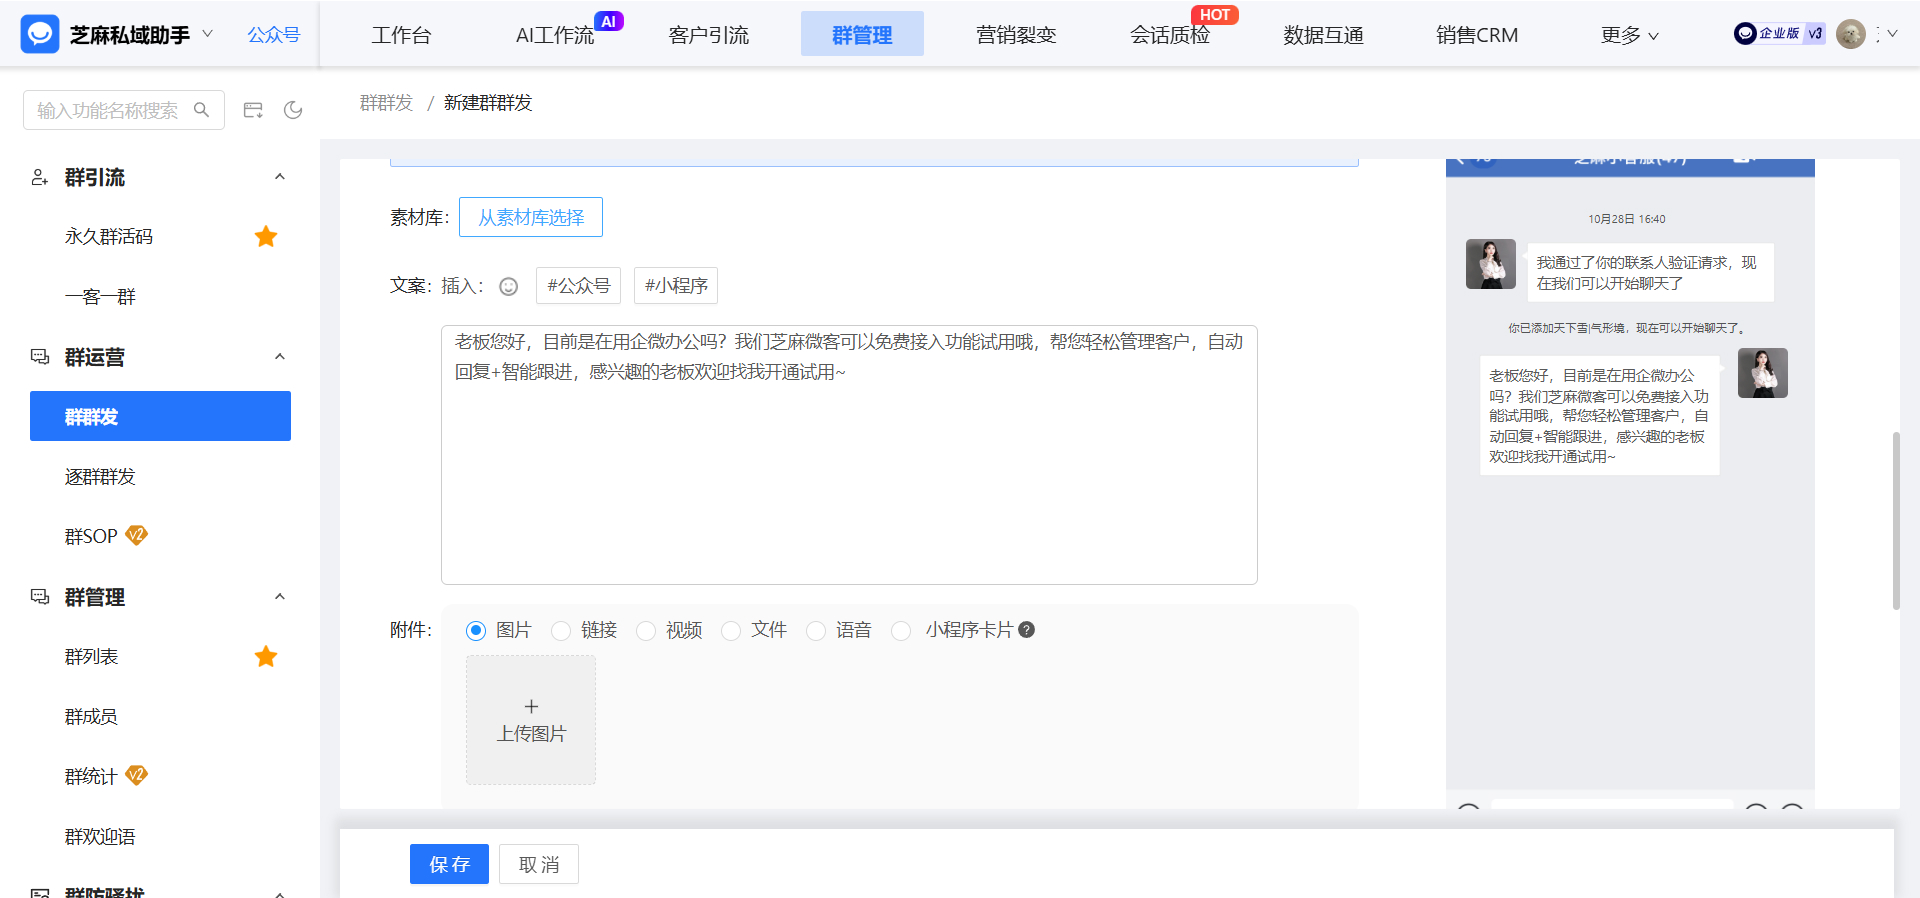Open the 芝麻私域助手 app switcher dropdown
Viewport: 1920px width, 898px height.
pyautogui.click(x=207, y=34)
